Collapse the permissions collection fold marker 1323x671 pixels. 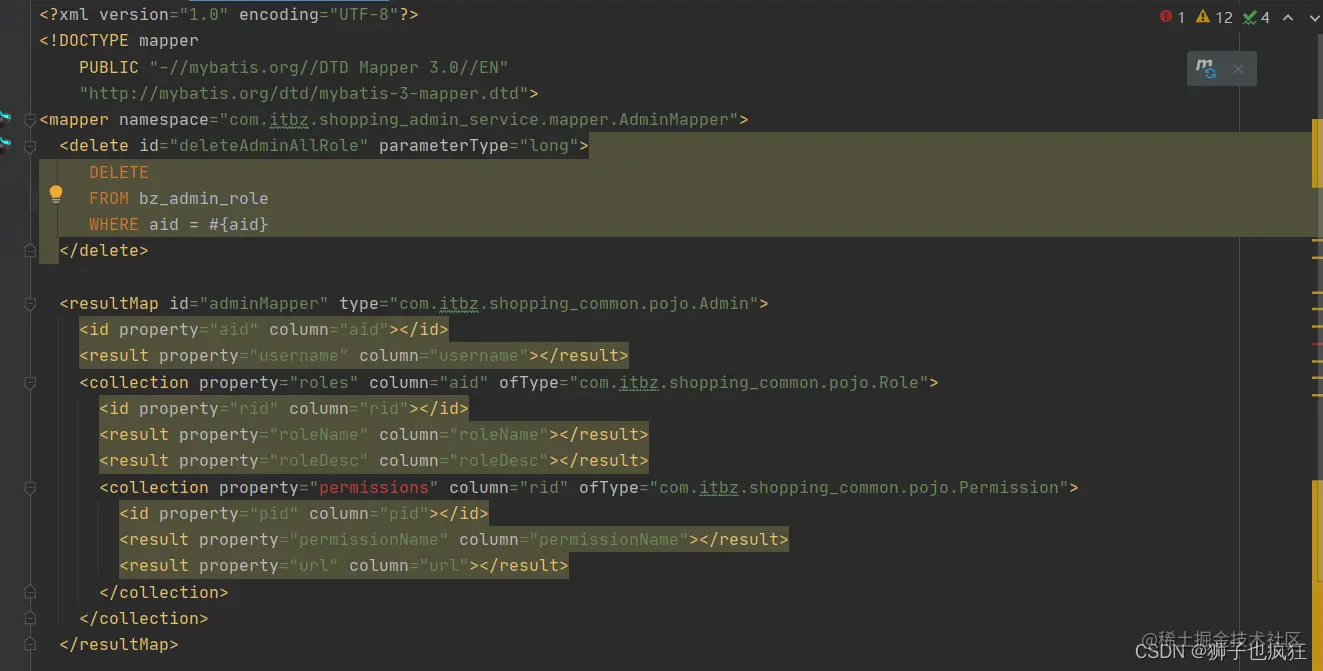coord(30,488)
